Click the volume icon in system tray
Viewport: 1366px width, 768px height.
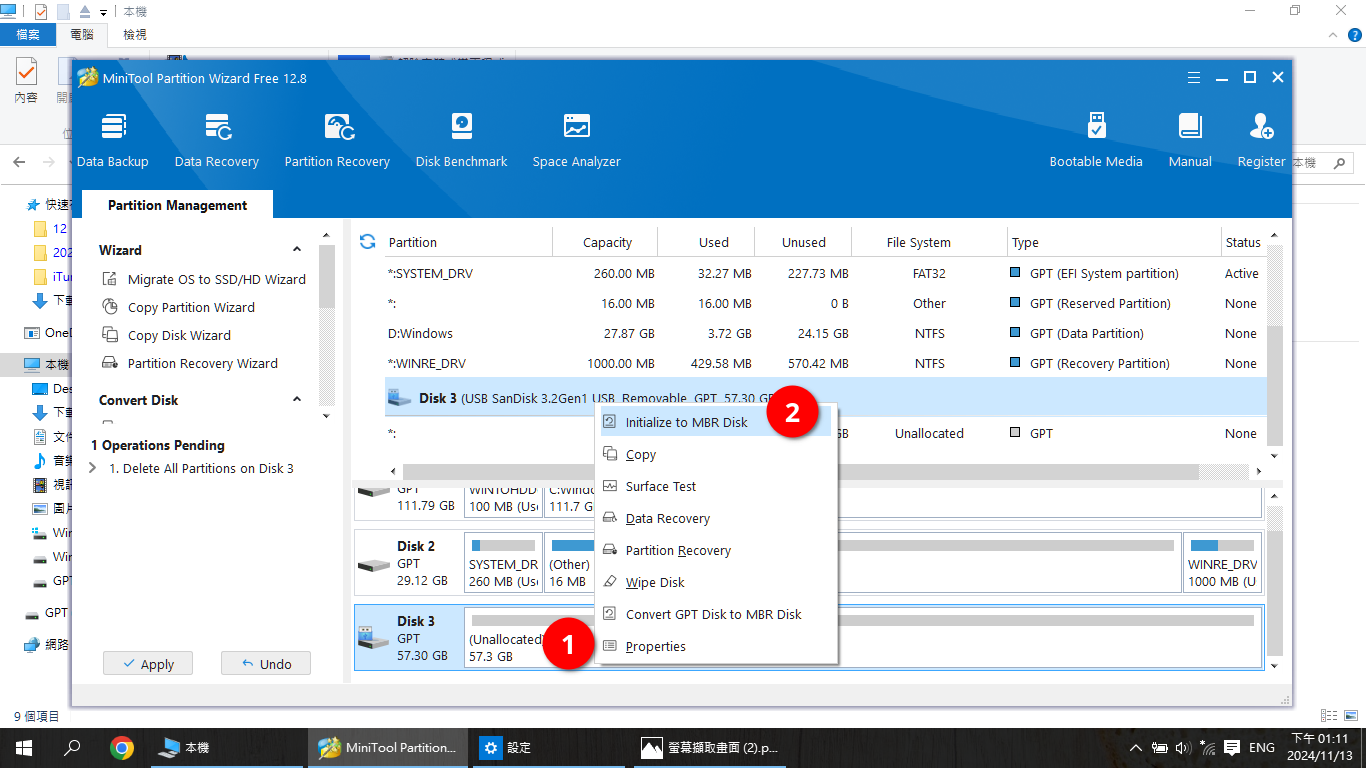1184,747
